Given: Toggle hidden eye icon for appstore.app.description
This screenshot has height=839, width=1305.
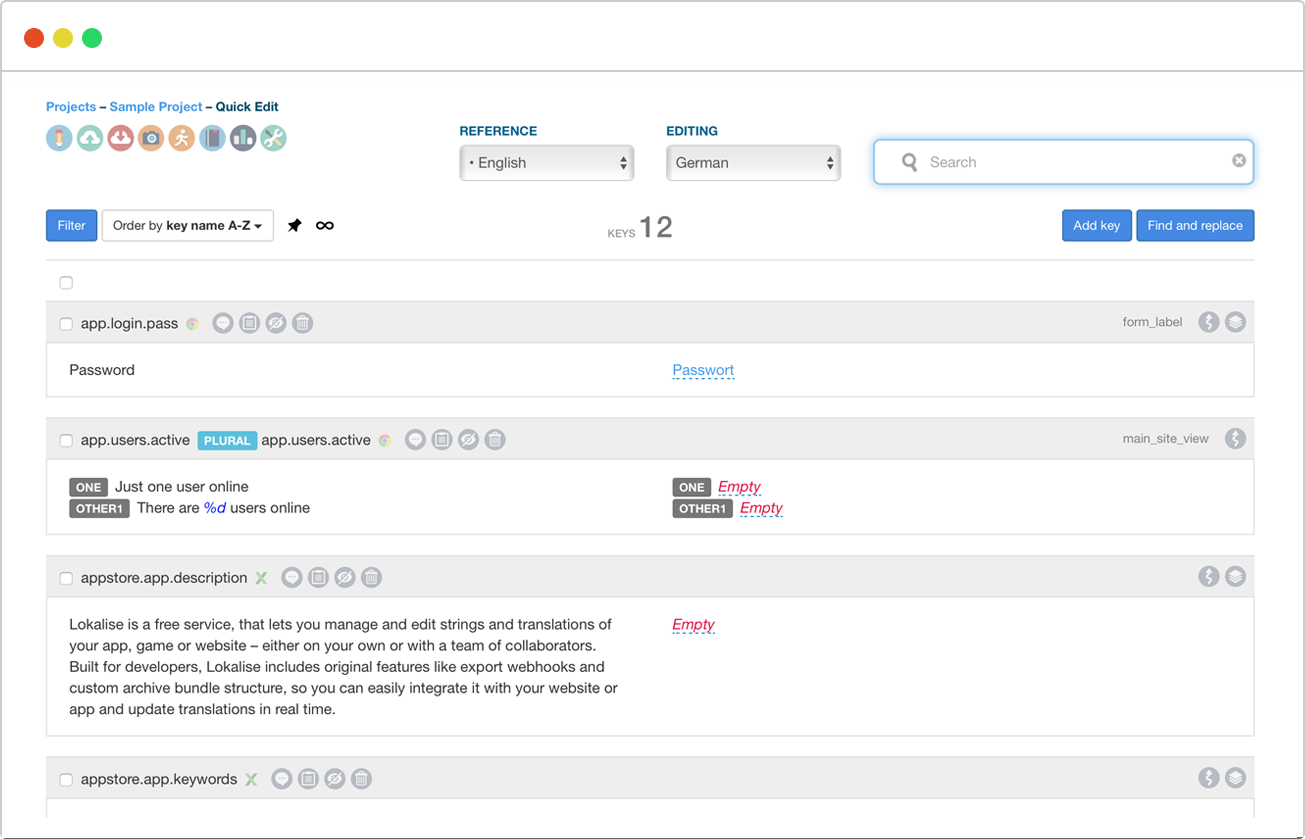Looking at the screenshot, I should click(x=345, y=577).
